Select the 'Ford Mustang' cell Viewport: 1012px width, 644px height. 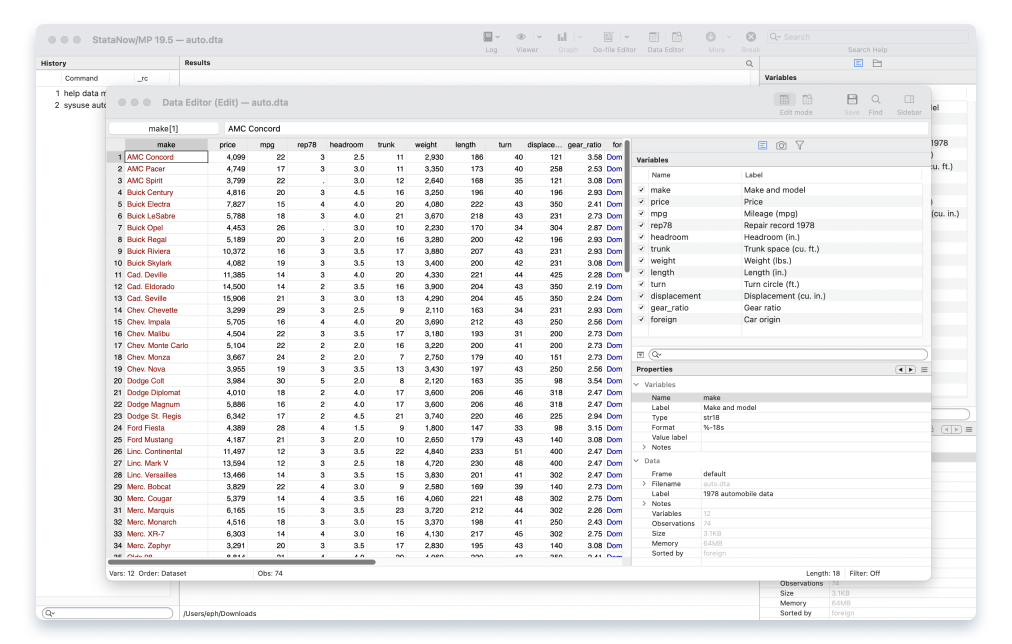point(166,439)
